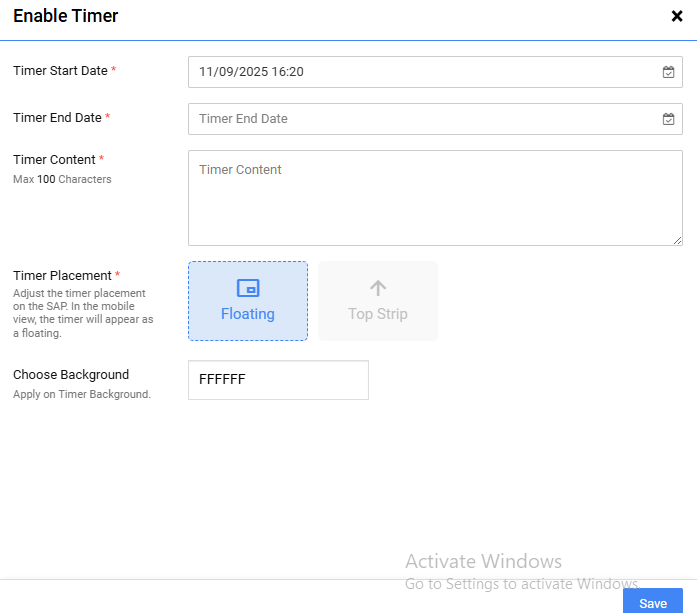The image size is (697, 613).
Task: Grab the Timer Content resize handle
Action: (677, 240)
